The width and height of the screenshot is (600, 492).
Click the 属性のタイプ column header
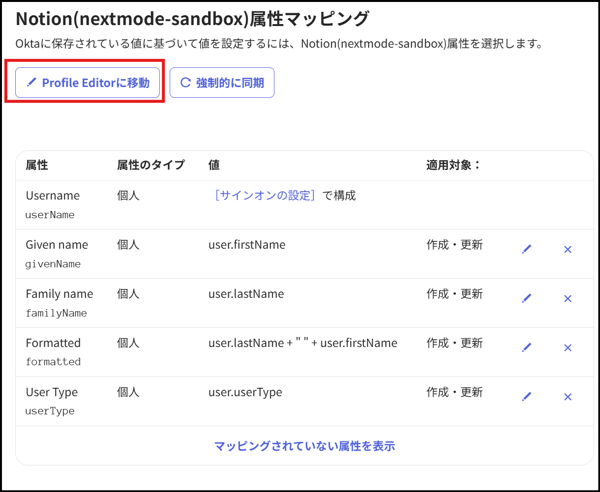[150, 165]
